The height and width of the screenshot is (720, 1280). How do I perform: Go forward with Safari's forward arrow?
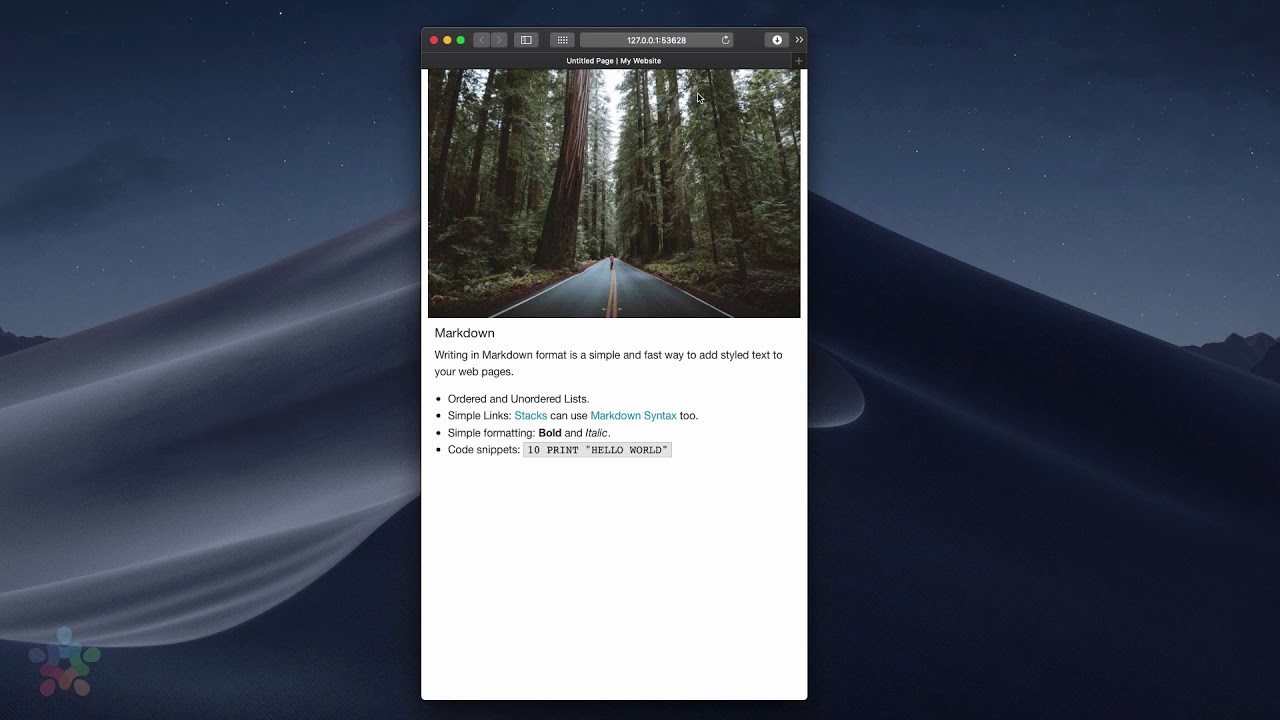click(x=499, y=40)
